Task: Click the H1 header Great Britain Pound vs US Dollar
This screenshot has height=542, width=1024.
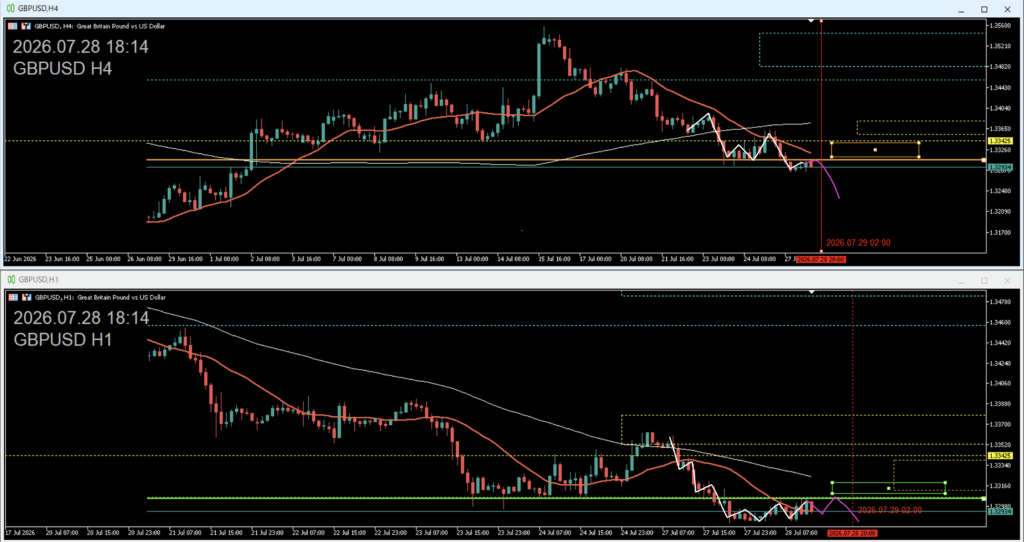Action: [121, 297]
